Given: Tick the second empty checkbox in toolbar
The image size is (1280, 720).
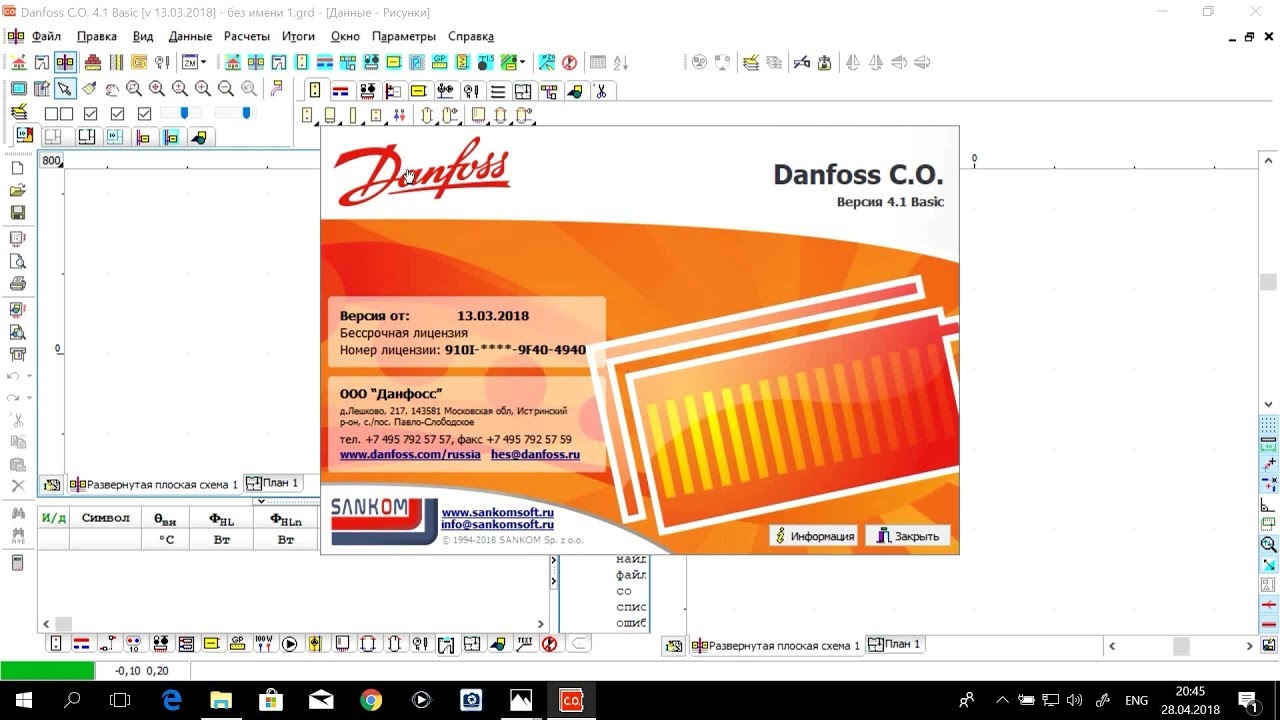Looking at the screenshot, I should (x=66, y=114).
